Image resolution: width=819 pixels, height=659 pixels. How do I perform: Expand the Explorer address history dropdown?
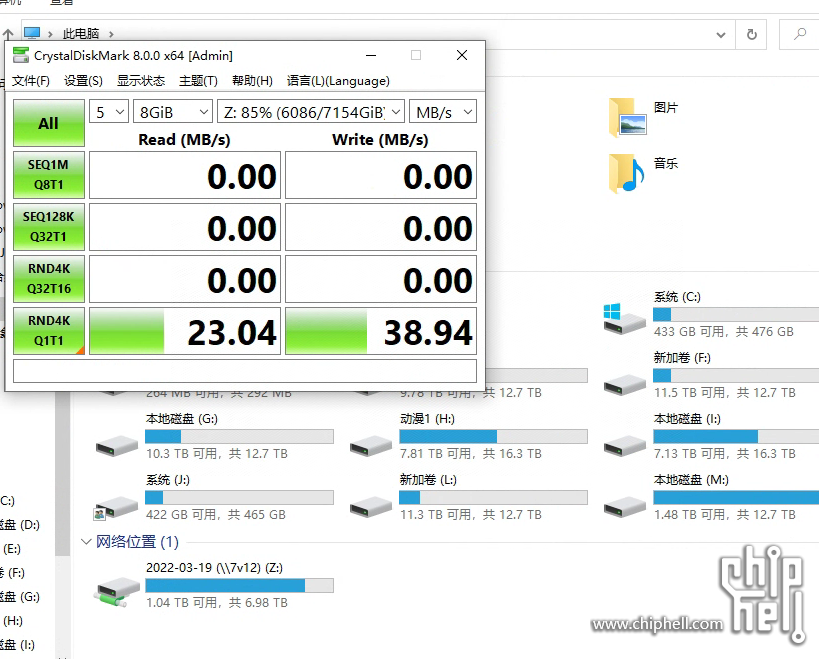point(721,35)
